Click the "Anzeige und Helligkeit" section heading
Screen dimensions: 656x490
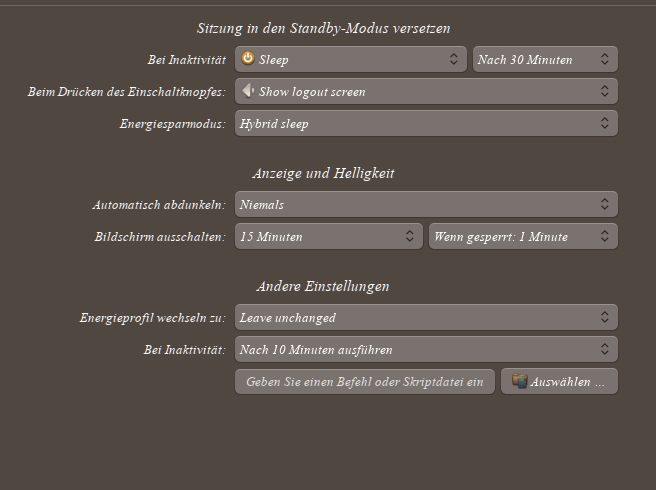tap(323, 173)
